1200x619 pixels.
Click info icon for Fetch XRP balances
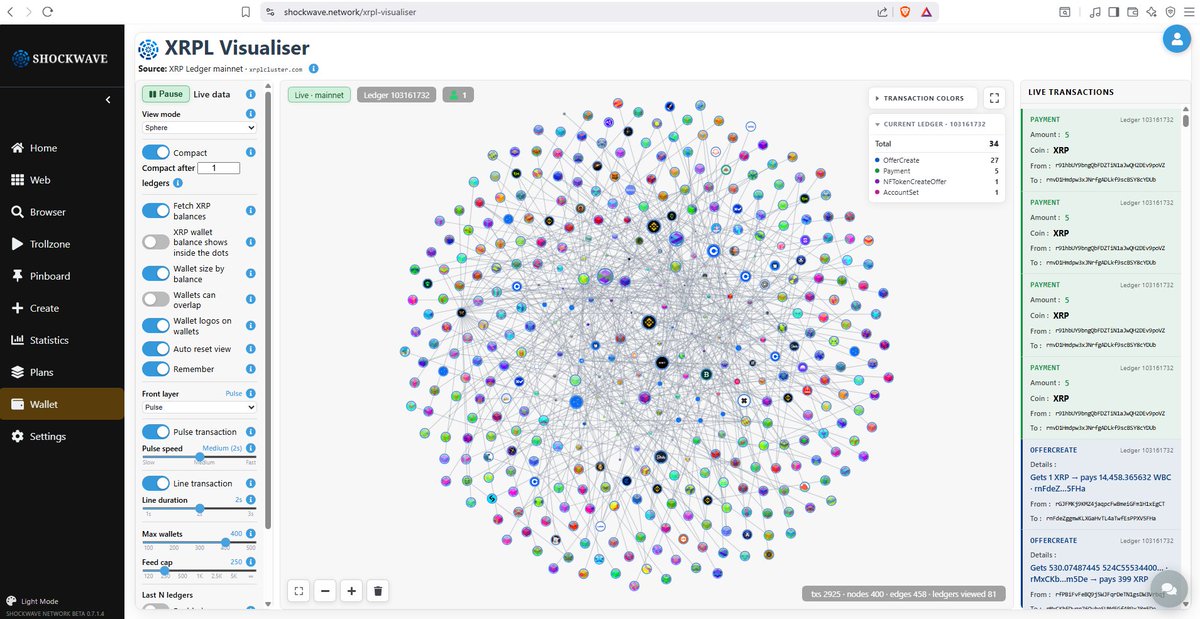pos(251,211)
